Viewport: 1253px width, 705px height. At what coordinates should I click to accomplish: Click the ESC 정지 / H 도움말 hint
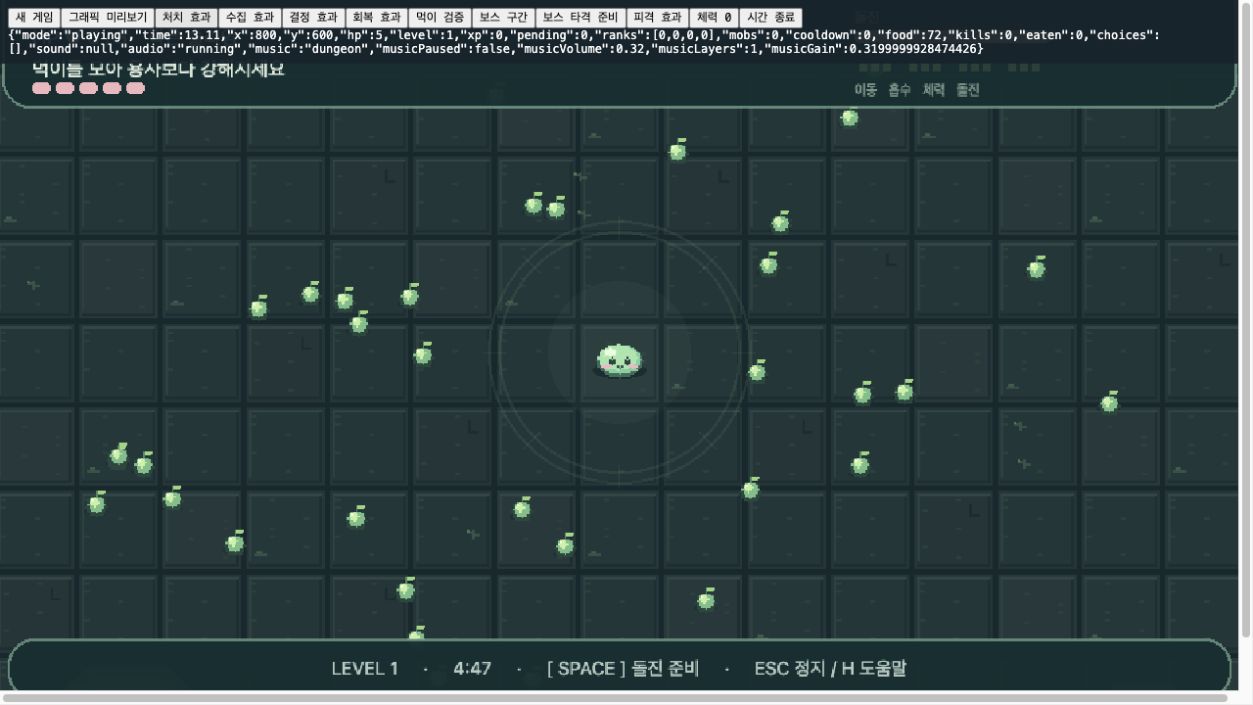pyautogui.click(x=830, y=668)
